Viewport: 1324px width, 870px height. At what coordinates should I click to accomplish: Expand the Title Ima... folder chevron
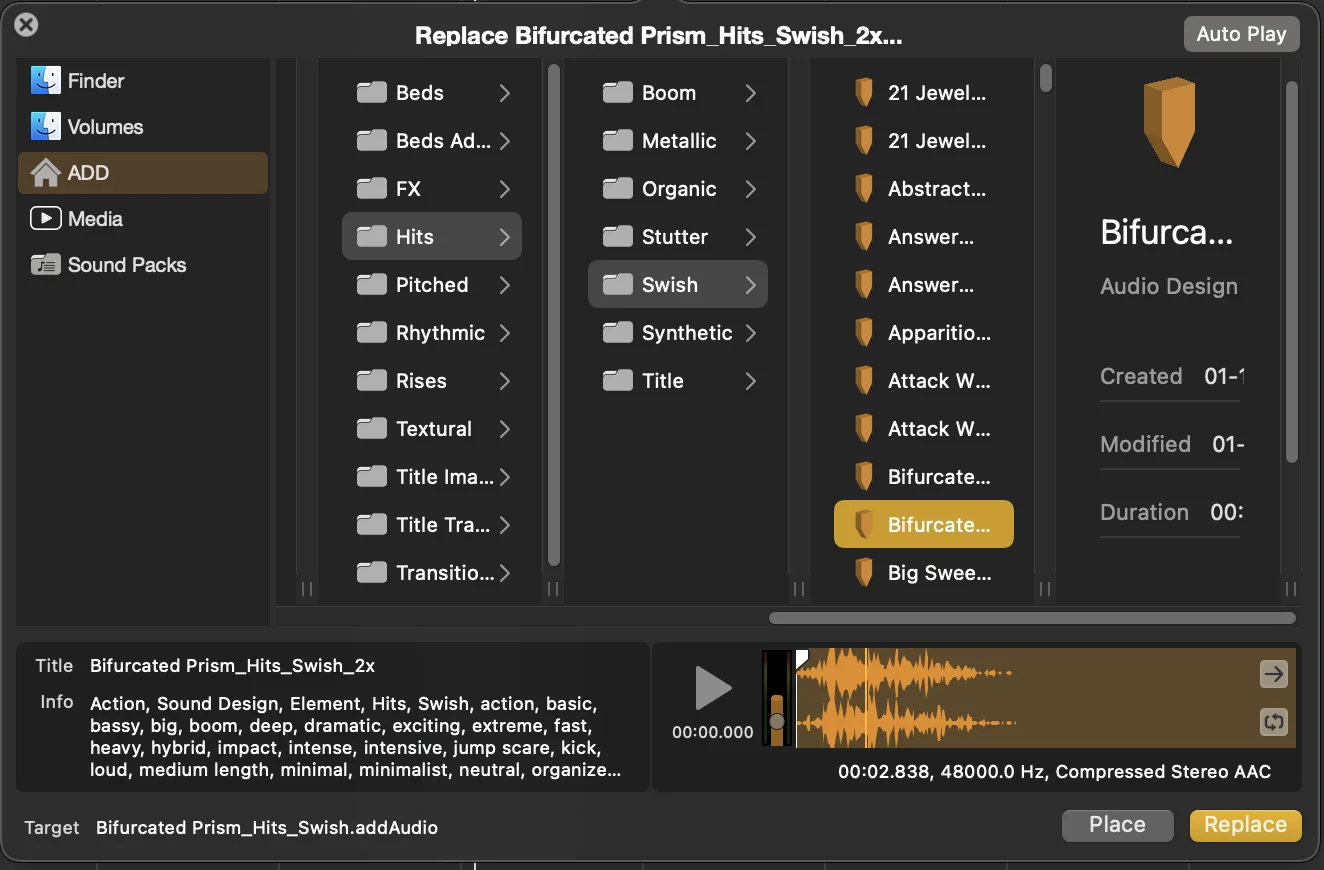click(x=505, y=477)
